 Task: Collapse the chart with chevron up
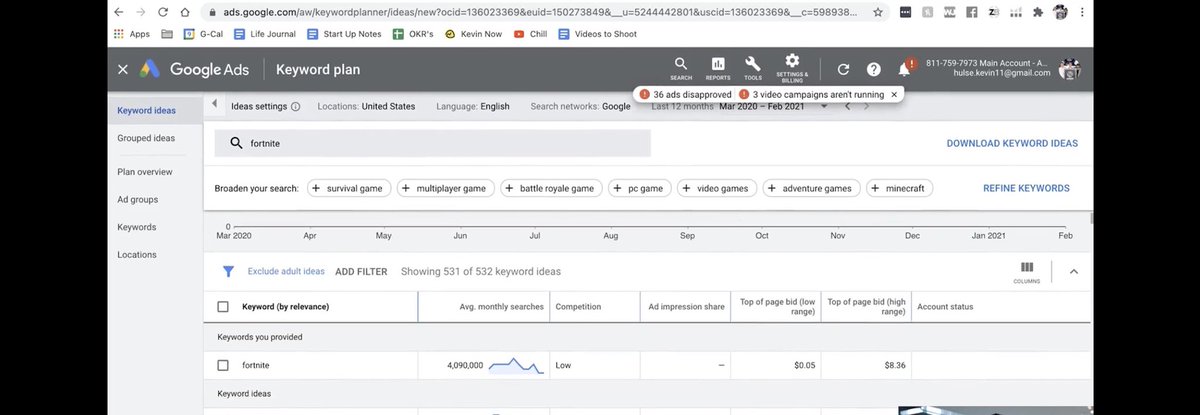tap(1074, 271)
